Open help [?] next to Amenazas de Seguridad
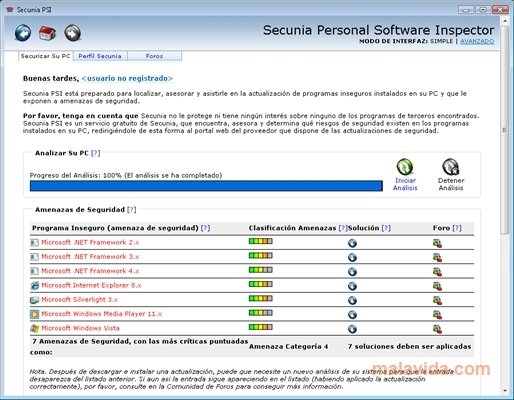 (131, 210)
